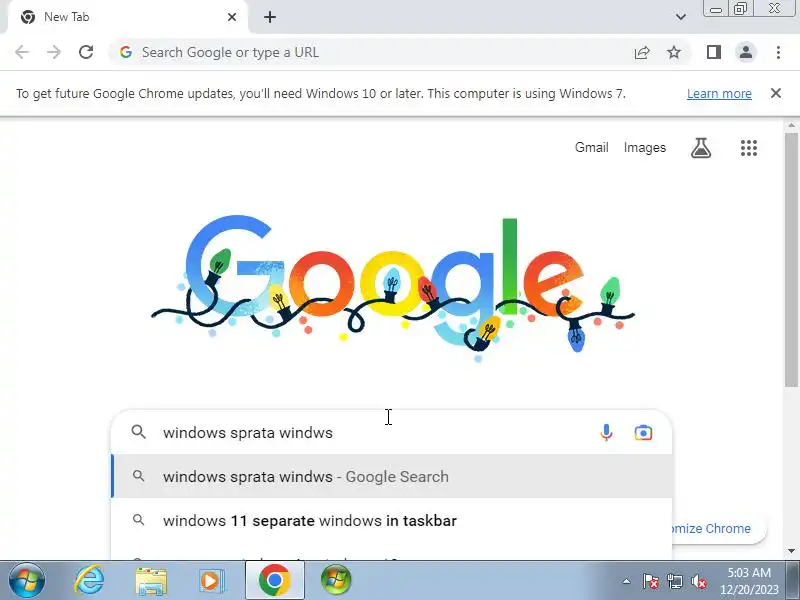
Task: Open the Chrome side panel icon
Action: (x=714, y=52)
